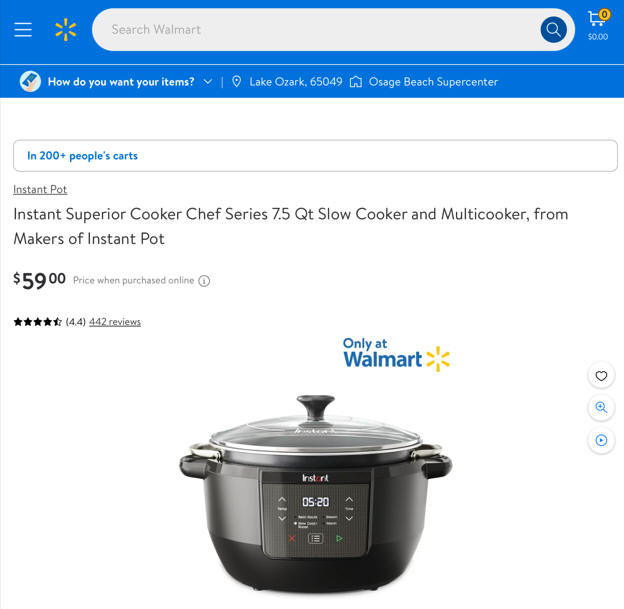Click the location pin icon

(x=236, y=82)
